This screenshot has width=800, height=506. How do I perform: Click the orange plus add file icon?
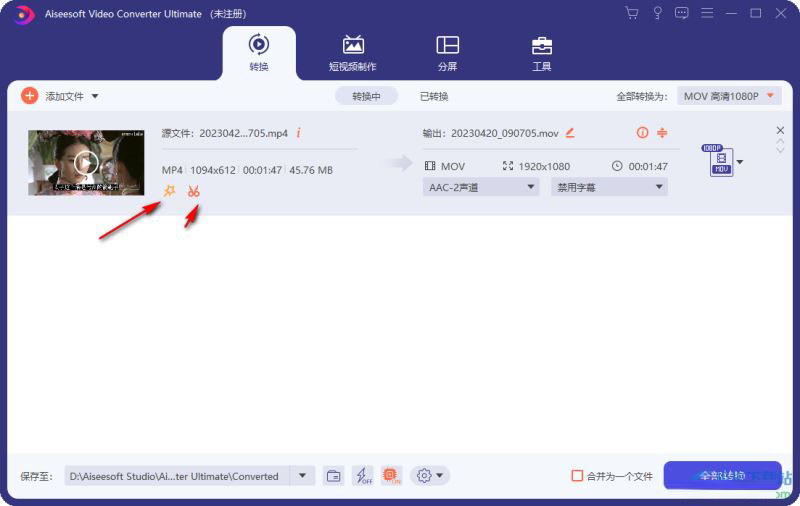click(x=30, y=95)
